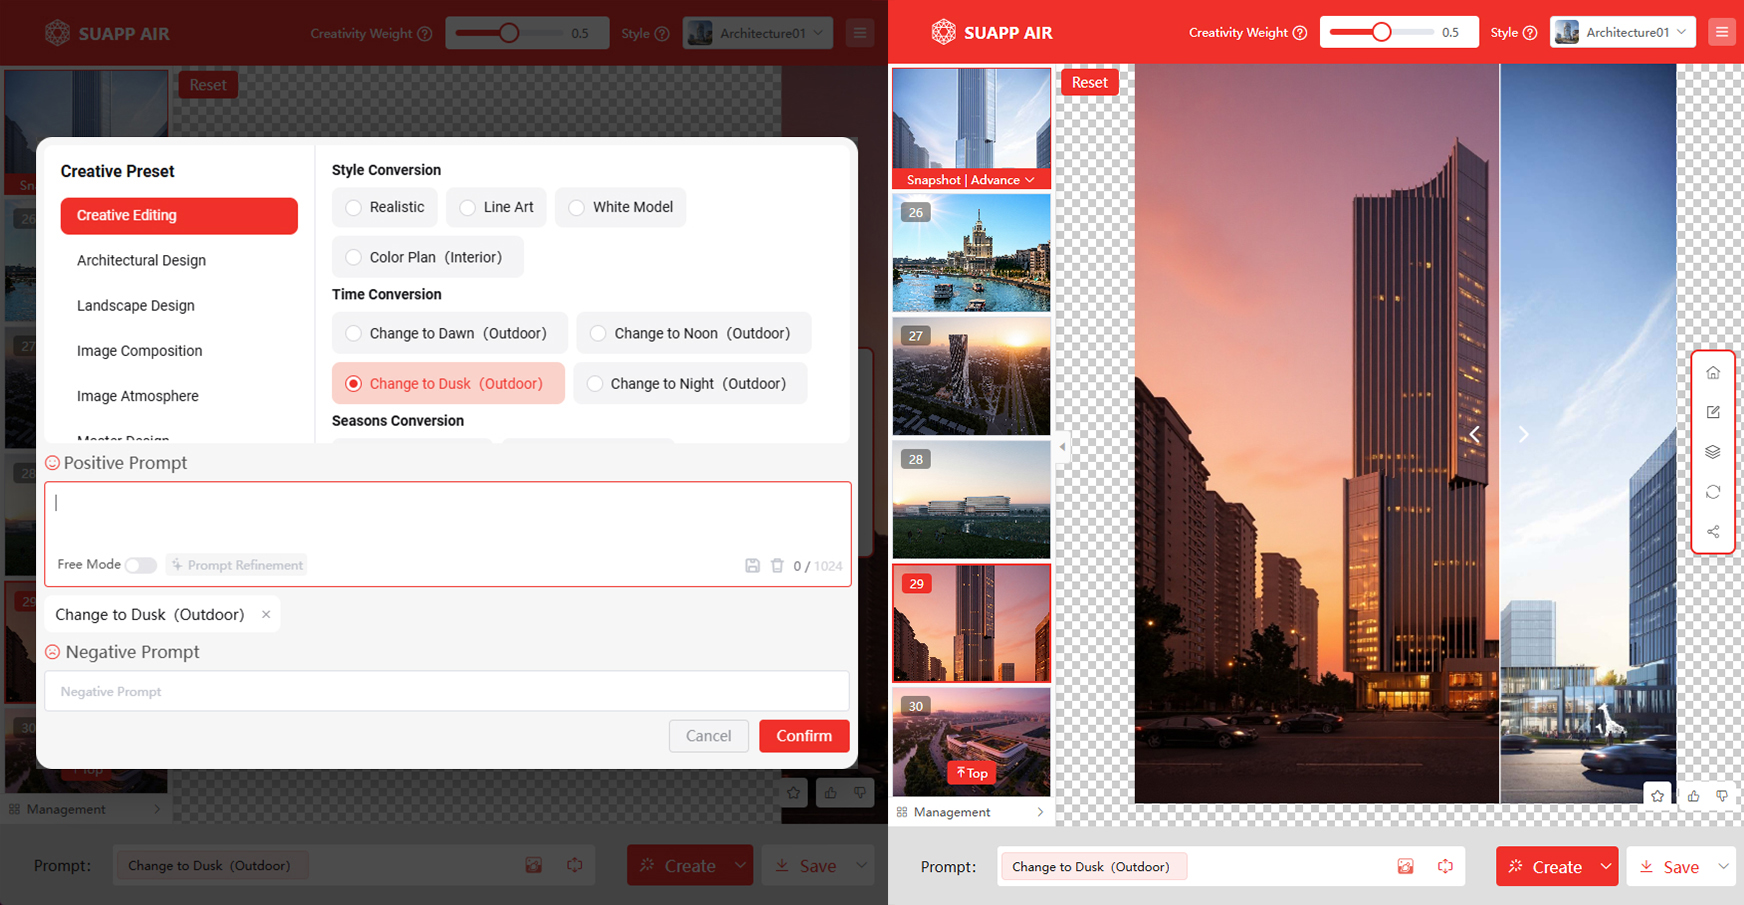Collapse the Positive Prompt section

[53, 463]
